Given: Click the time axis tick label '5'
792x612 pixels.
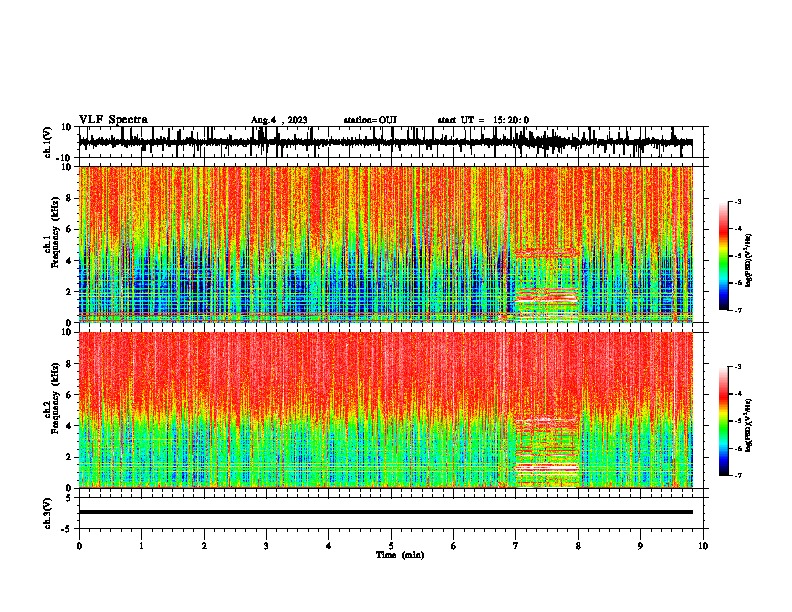Looking at the screenshot, I should point(391,546).
